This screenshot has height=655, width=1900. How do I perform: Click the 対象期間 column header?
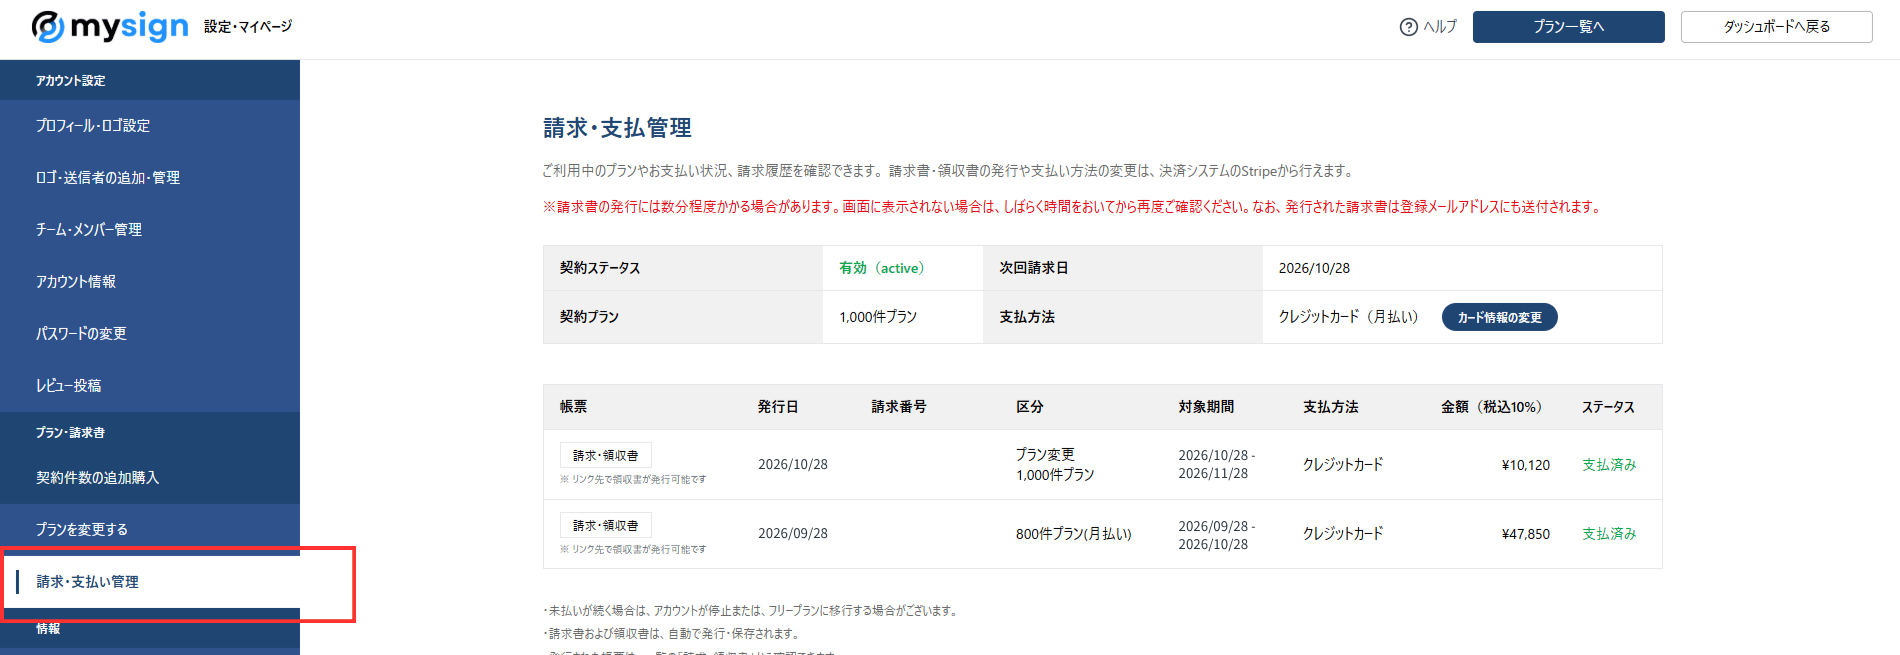tap(1206, 407)
